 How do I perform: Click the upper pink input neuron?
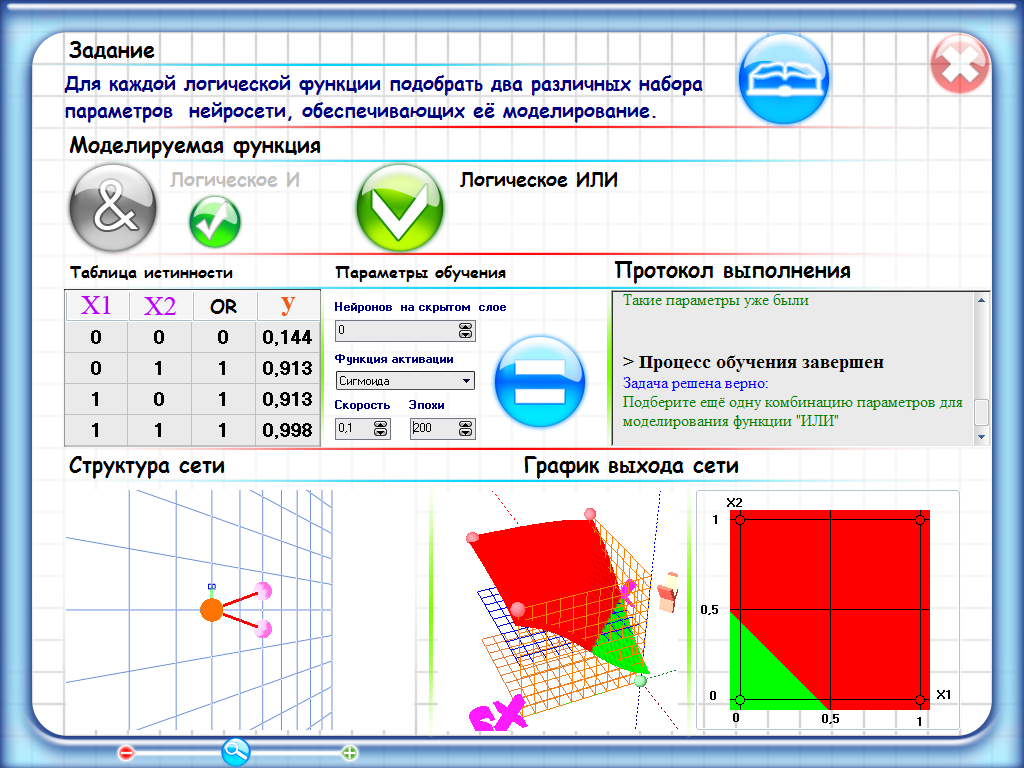coord(262,590)
